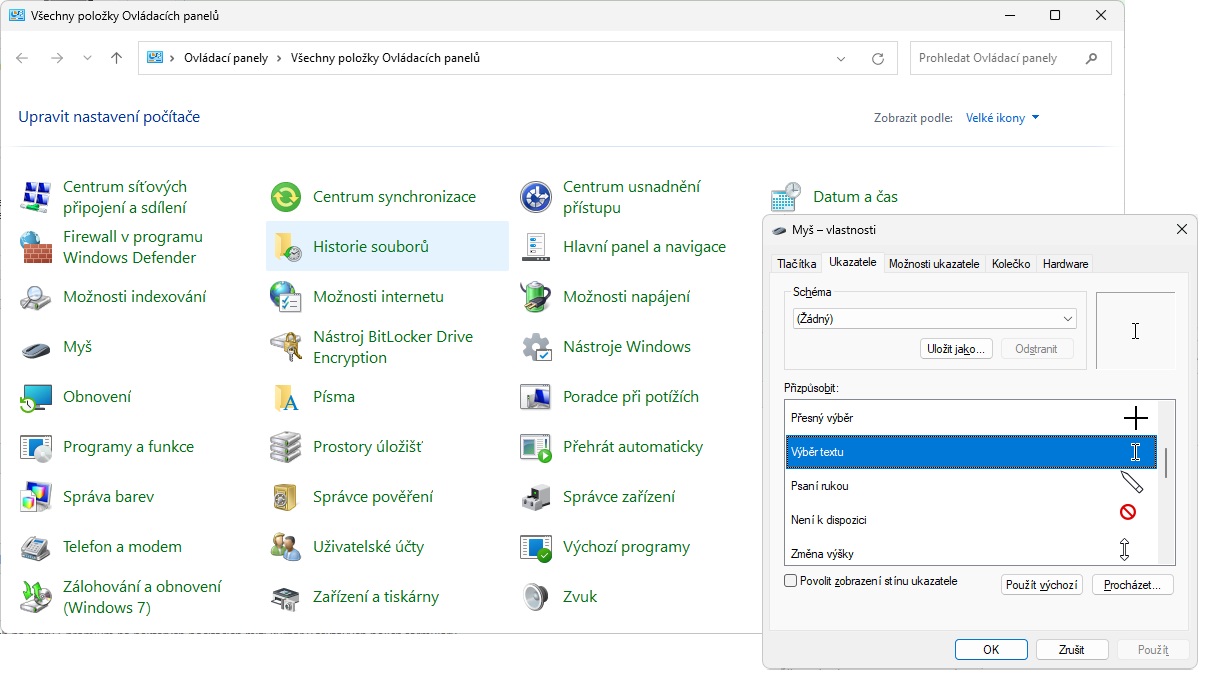1228x691 pixels.
Task: Switch to the Hardware tab
Action: (x=1065, y=264)
